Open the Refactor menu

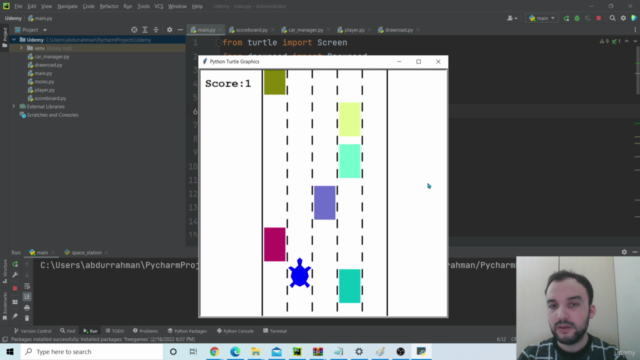coord(109,6)
